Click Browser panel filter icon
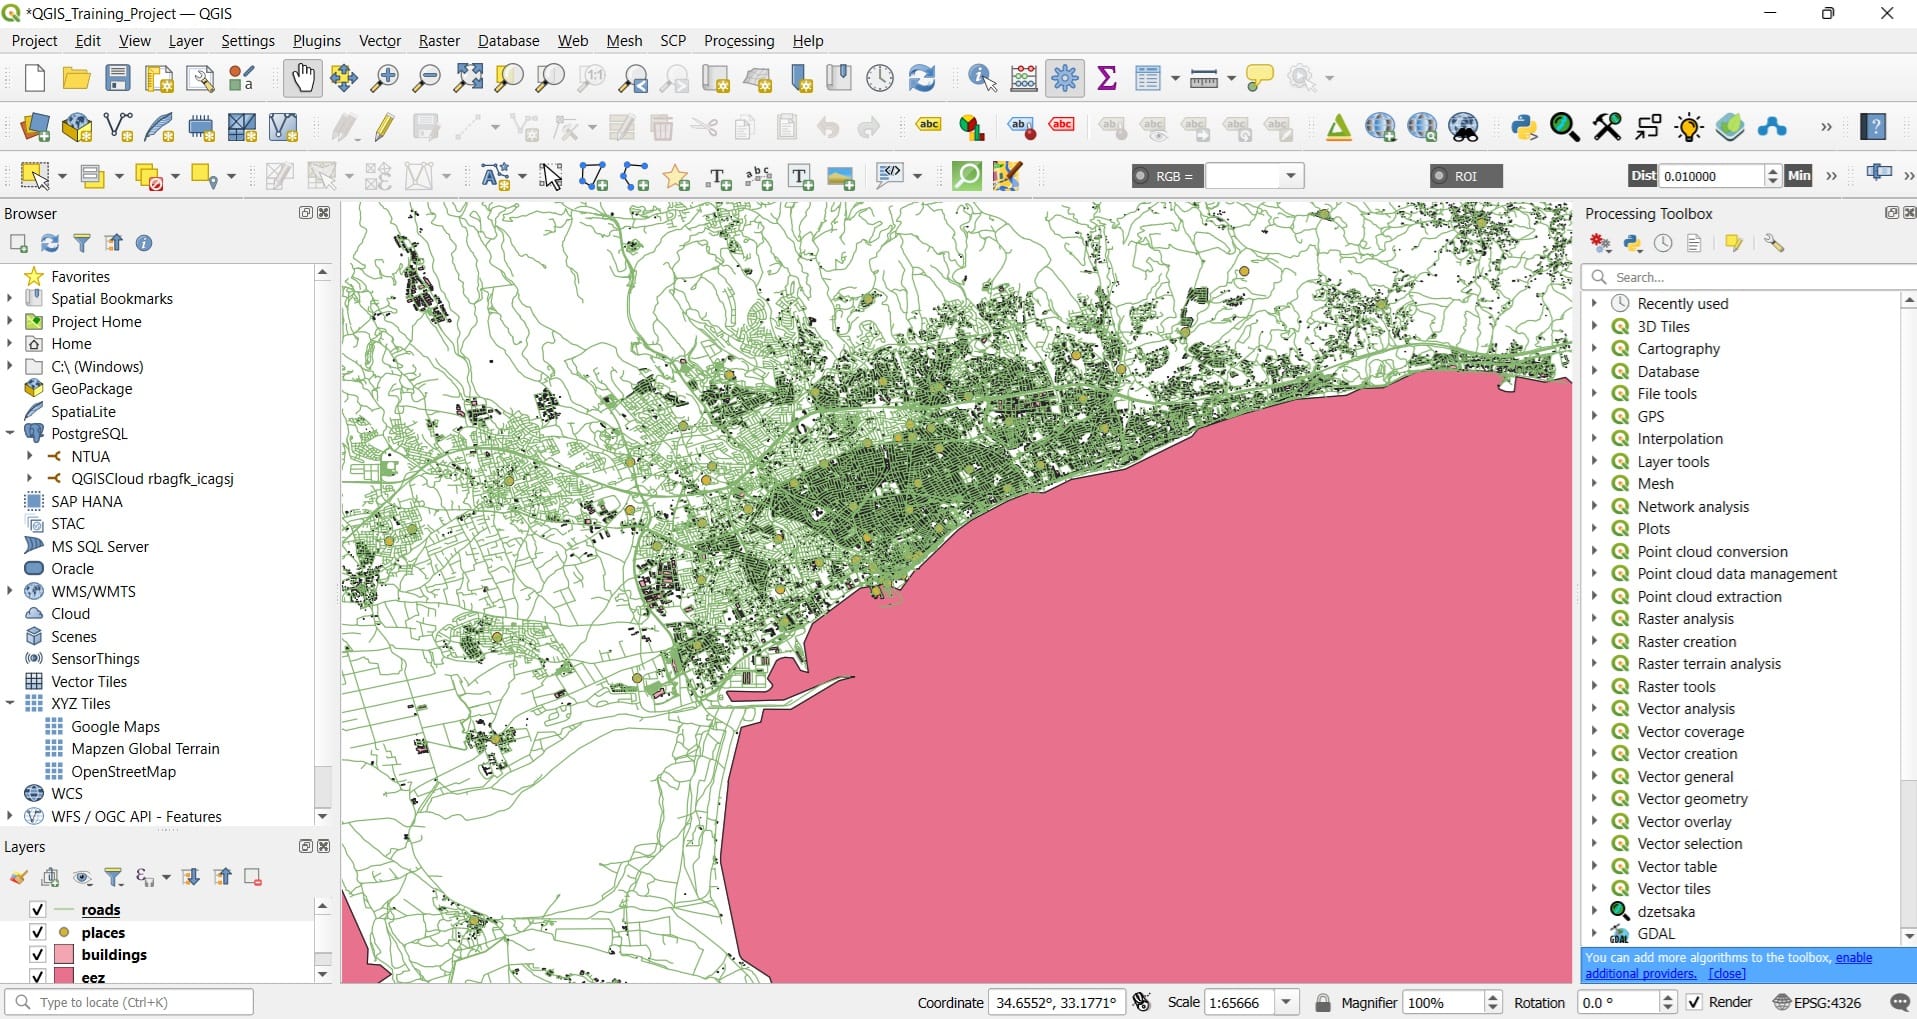The width and height of the screenshot is (1917, 1019). [82, 243]
